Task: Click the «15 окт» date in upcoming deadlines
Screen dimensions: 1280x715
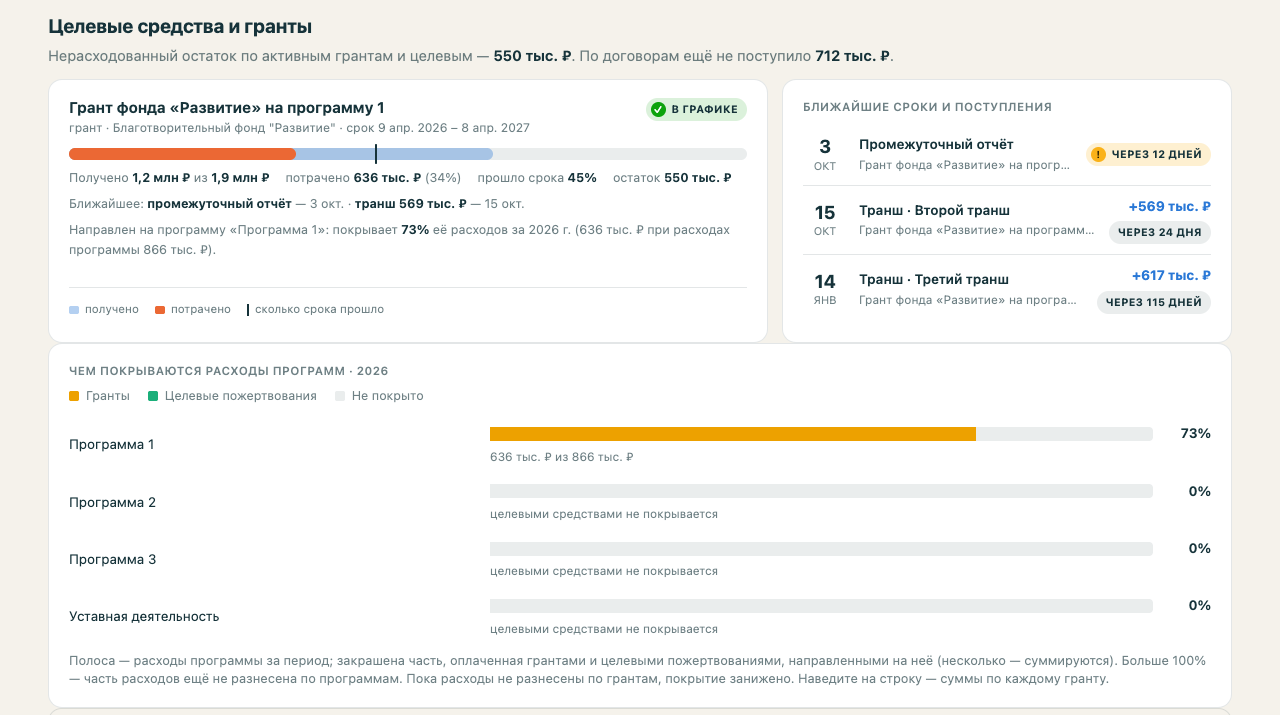Action: pos(825,220)
